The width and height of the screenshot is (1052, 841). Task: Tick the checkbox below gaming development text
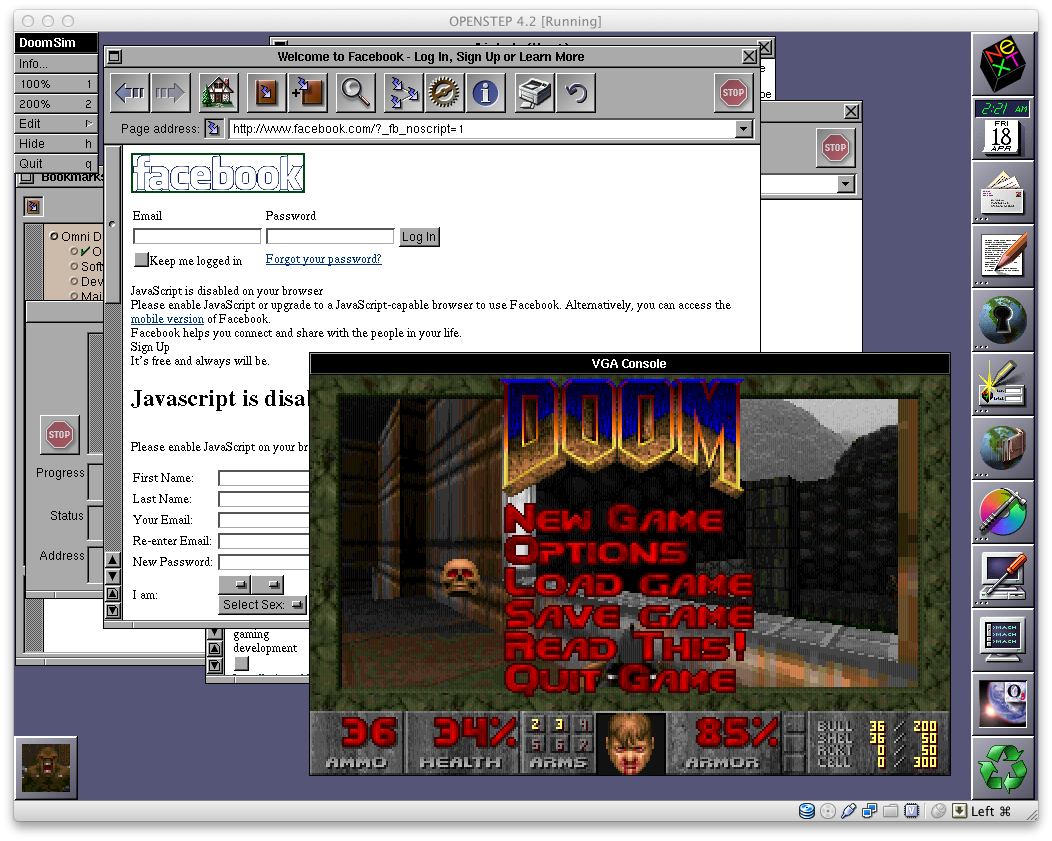click(x=242, y=663)
